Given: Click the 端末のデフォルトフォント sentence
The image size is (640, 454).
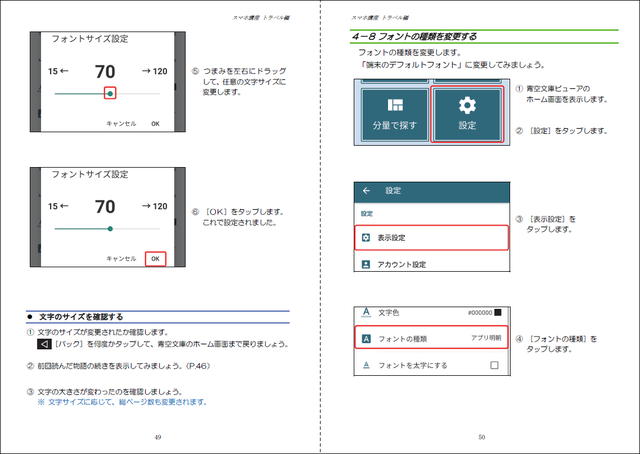Looking at the screenshot, I should coord(452,65).
